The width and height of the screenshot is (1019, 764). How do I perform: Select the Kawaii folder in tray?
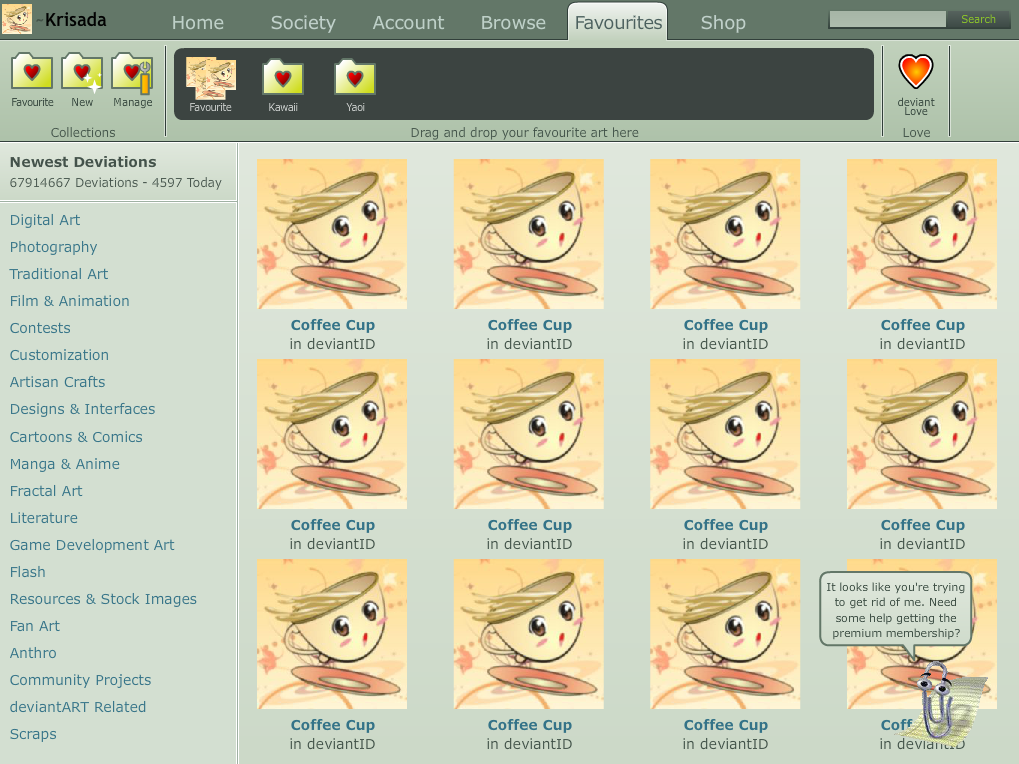click(x=283, y=77)
